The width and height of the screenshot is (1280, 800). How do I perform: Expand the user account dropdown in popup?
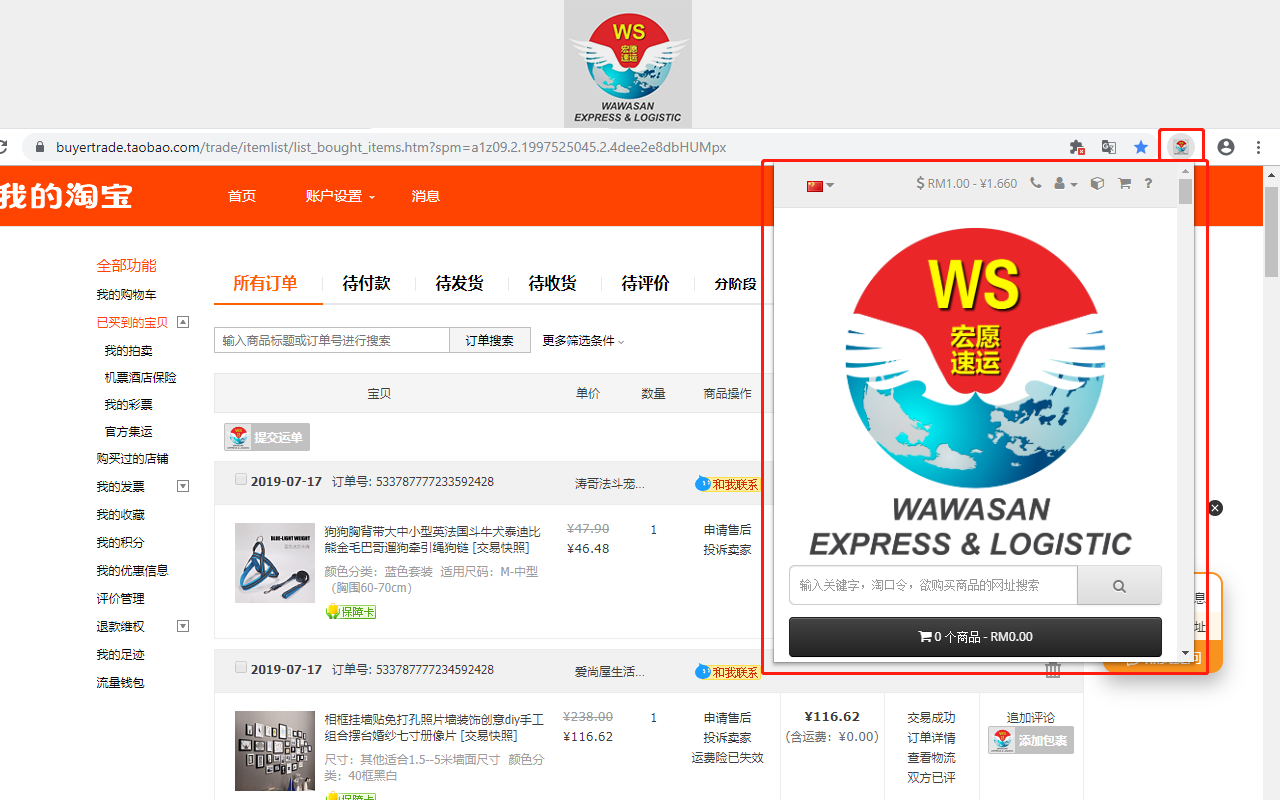(1066, 184)
